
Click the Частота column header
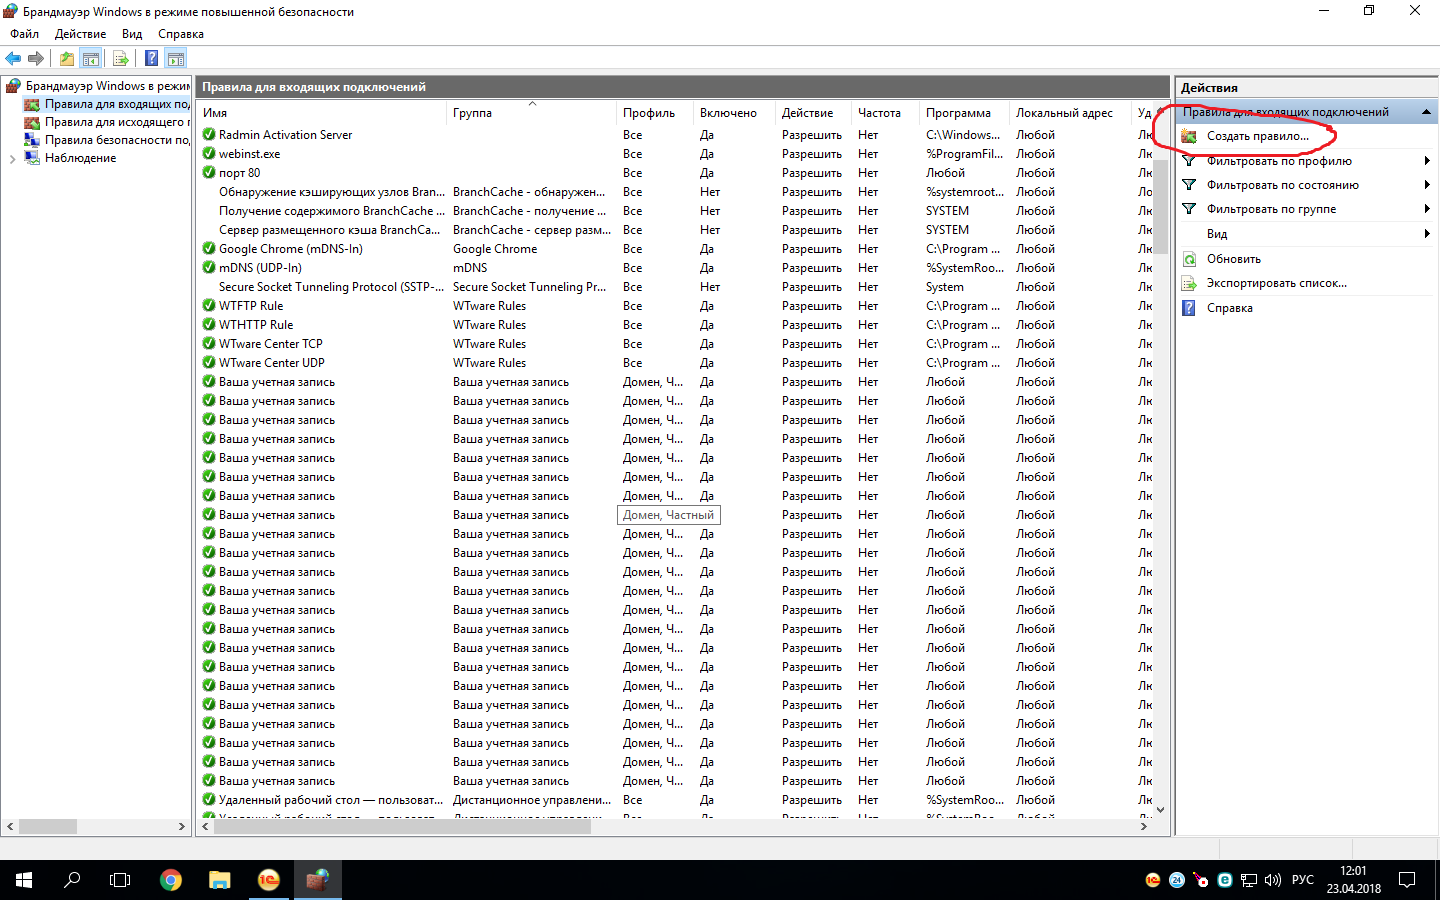click(885, 113)
